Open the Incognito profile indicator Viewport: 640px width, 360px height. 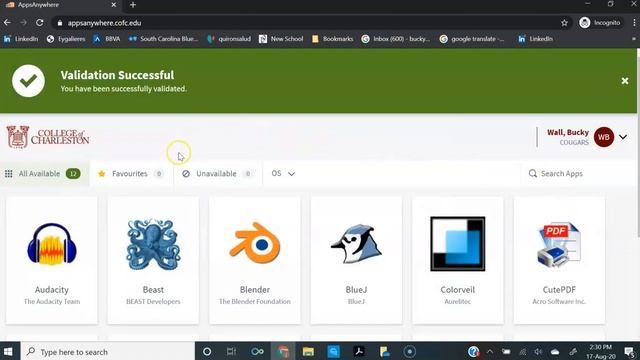tap(600, 23)
